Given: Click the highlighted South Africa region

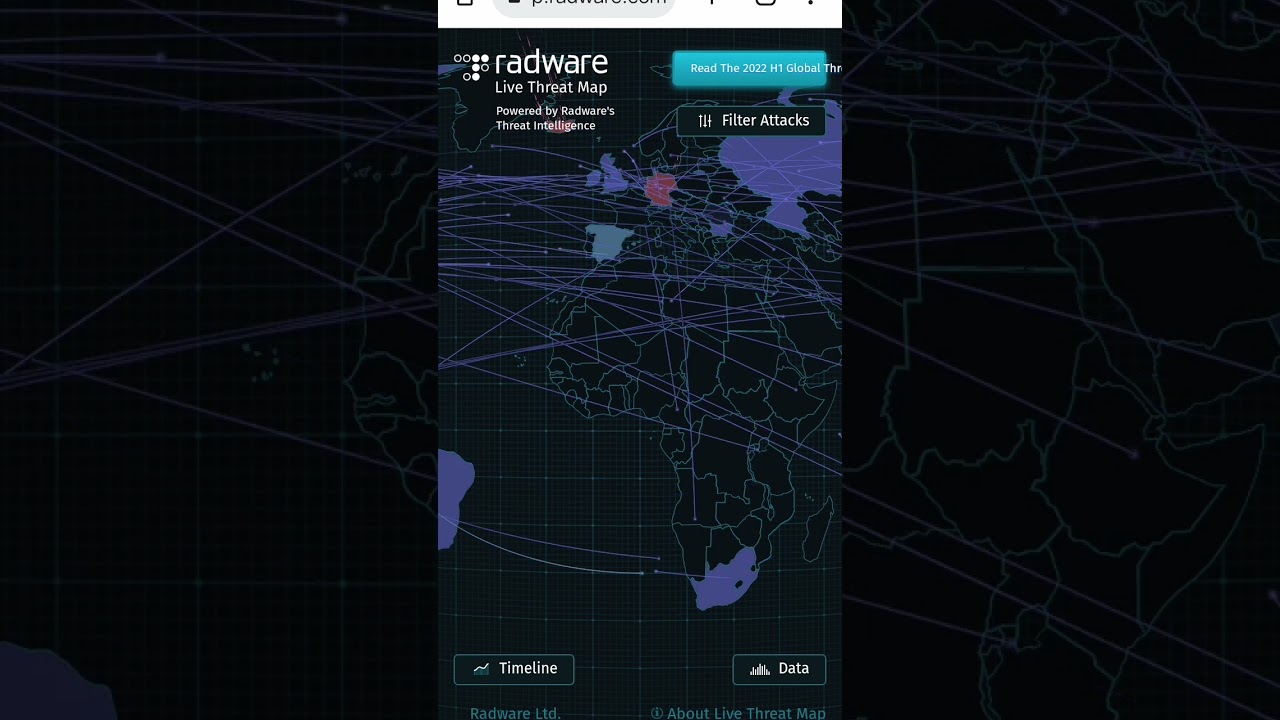Looking at the screenshot, I should pyautogui.click(x=727, y=578).
